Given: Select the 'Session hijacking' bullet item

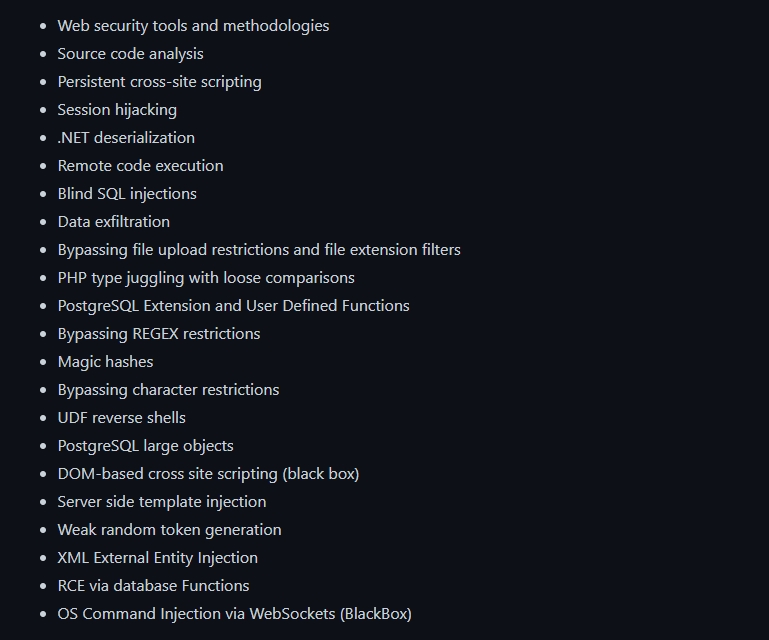Looking at the screenshot, I should pos(117,110).
